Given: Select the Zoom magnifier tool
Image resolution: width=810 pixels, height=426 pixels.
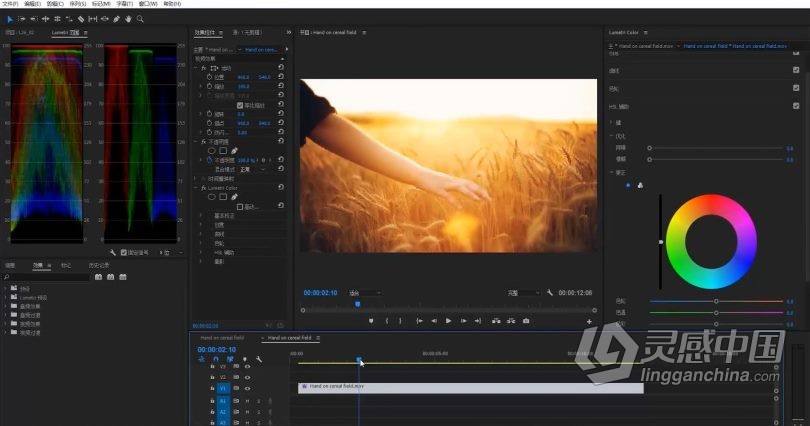Looking at the screenshot, I should 140,19.
